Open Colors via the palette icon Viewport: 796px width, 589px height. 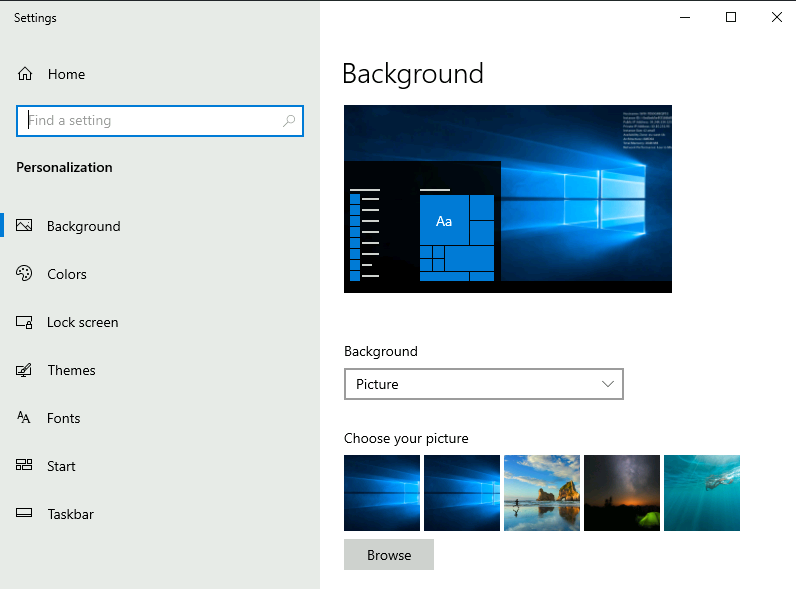(x=25, y=274)
